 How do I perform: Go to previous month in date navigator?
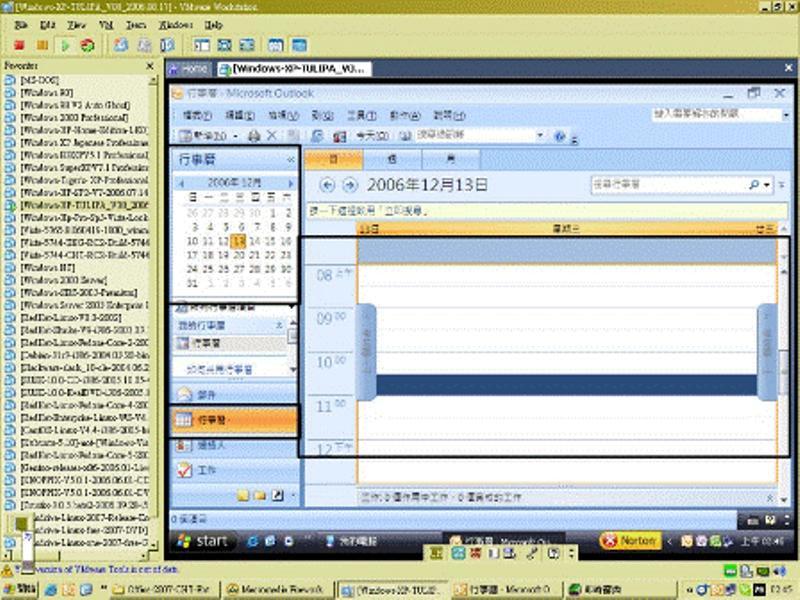[182, 183]
